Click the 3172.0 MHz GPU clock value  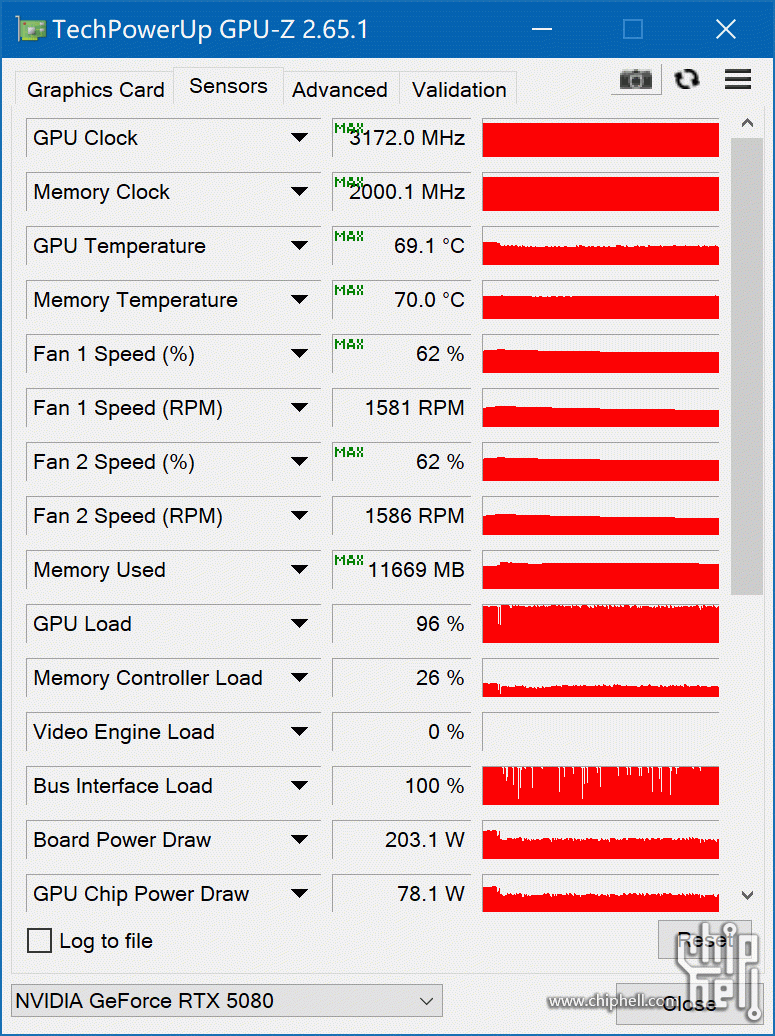tap(407, 138)
